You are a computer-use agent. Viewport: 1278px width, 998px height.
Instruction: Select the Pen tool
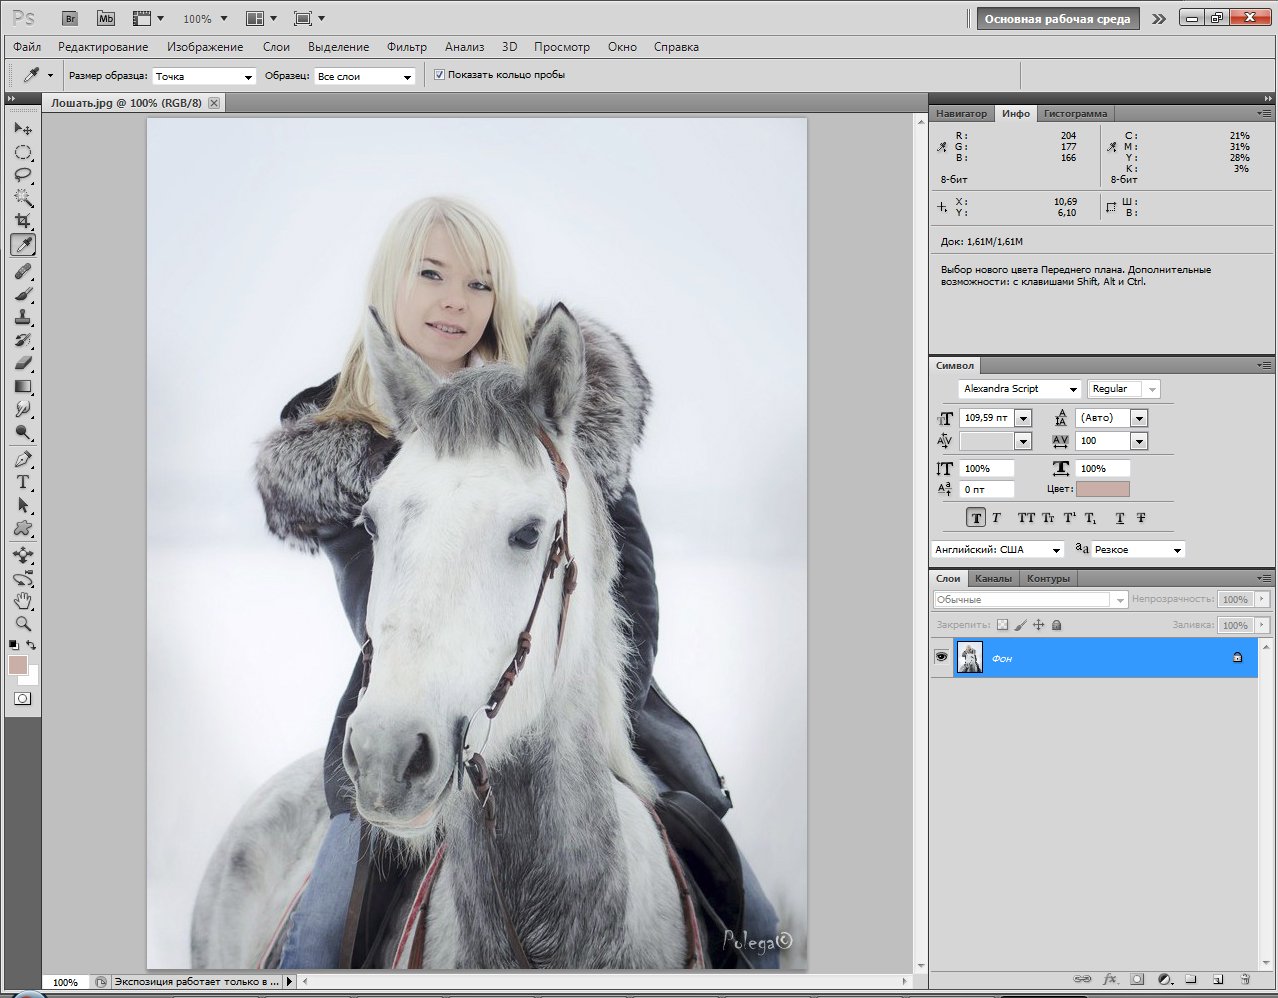click(23, 459)
